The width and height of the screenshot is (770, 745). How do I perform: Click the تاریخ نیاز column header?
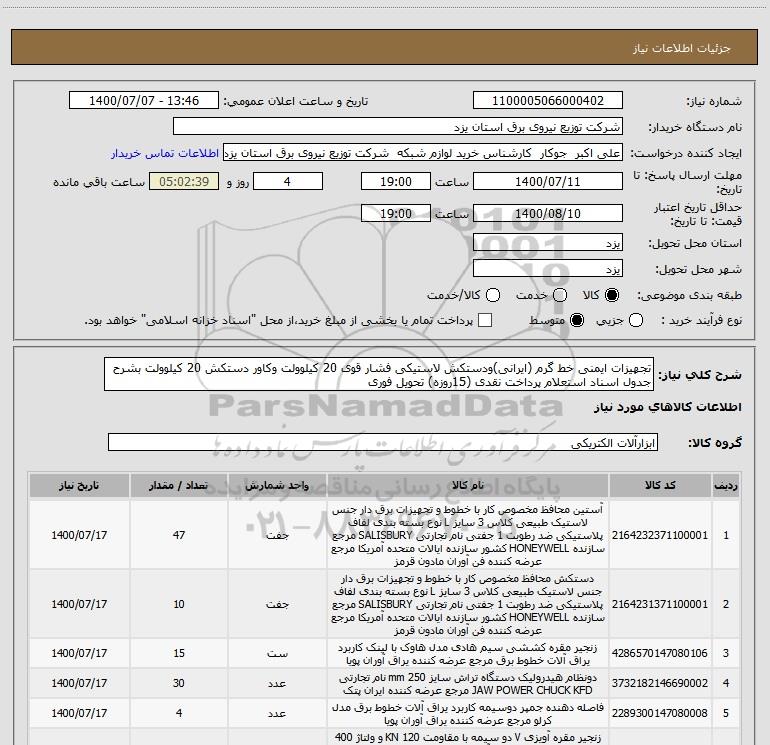79,485
